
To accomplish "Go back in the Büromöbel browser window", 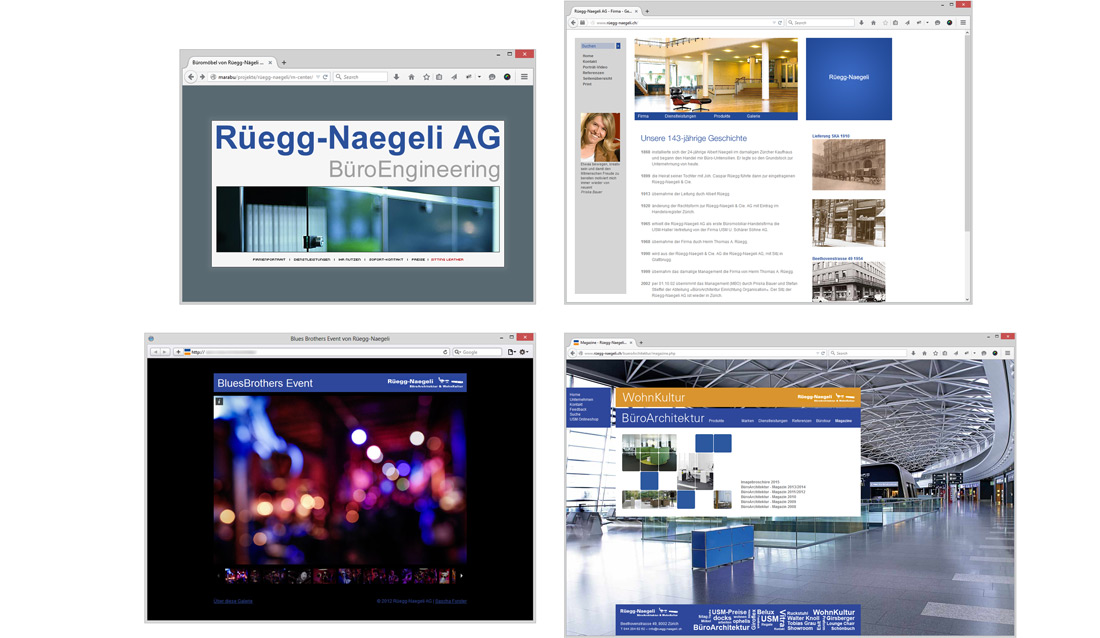I will coord(191,77).
